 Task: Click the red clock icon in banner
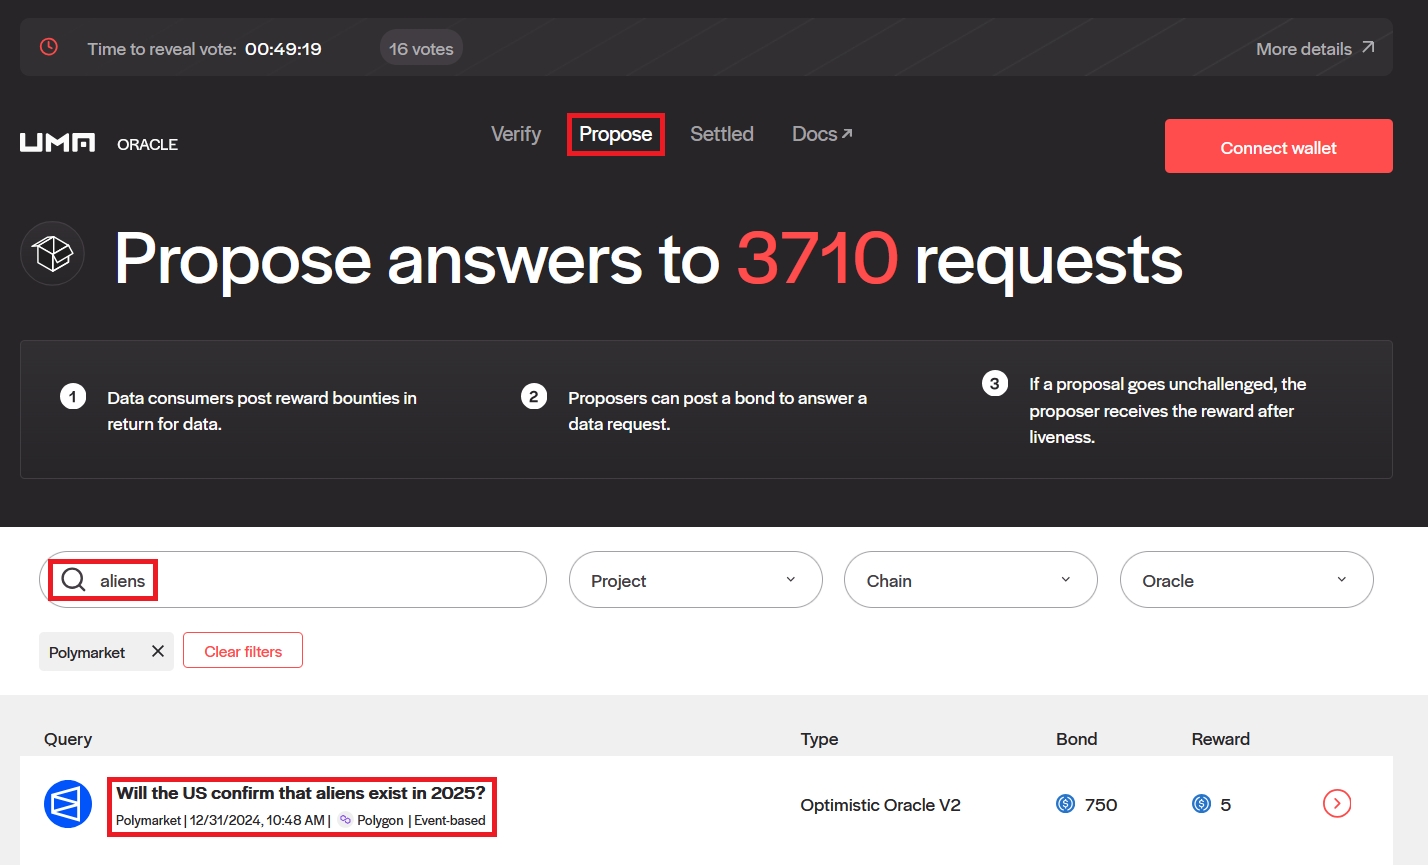(x=48, y=47)
